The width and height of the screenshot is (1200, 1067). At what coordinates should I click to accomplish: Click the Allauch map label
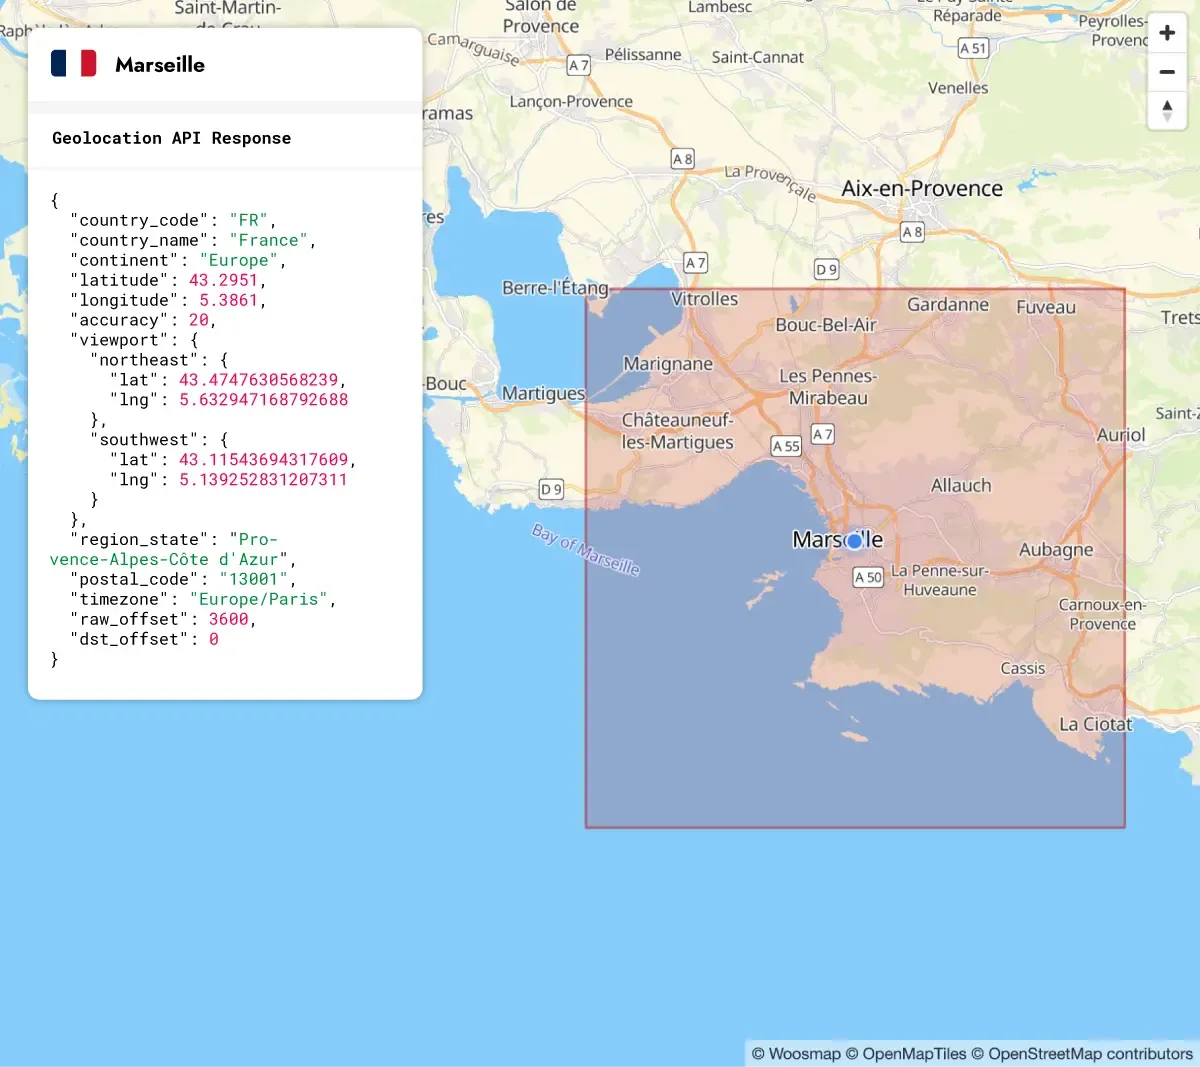click(961, 485)
